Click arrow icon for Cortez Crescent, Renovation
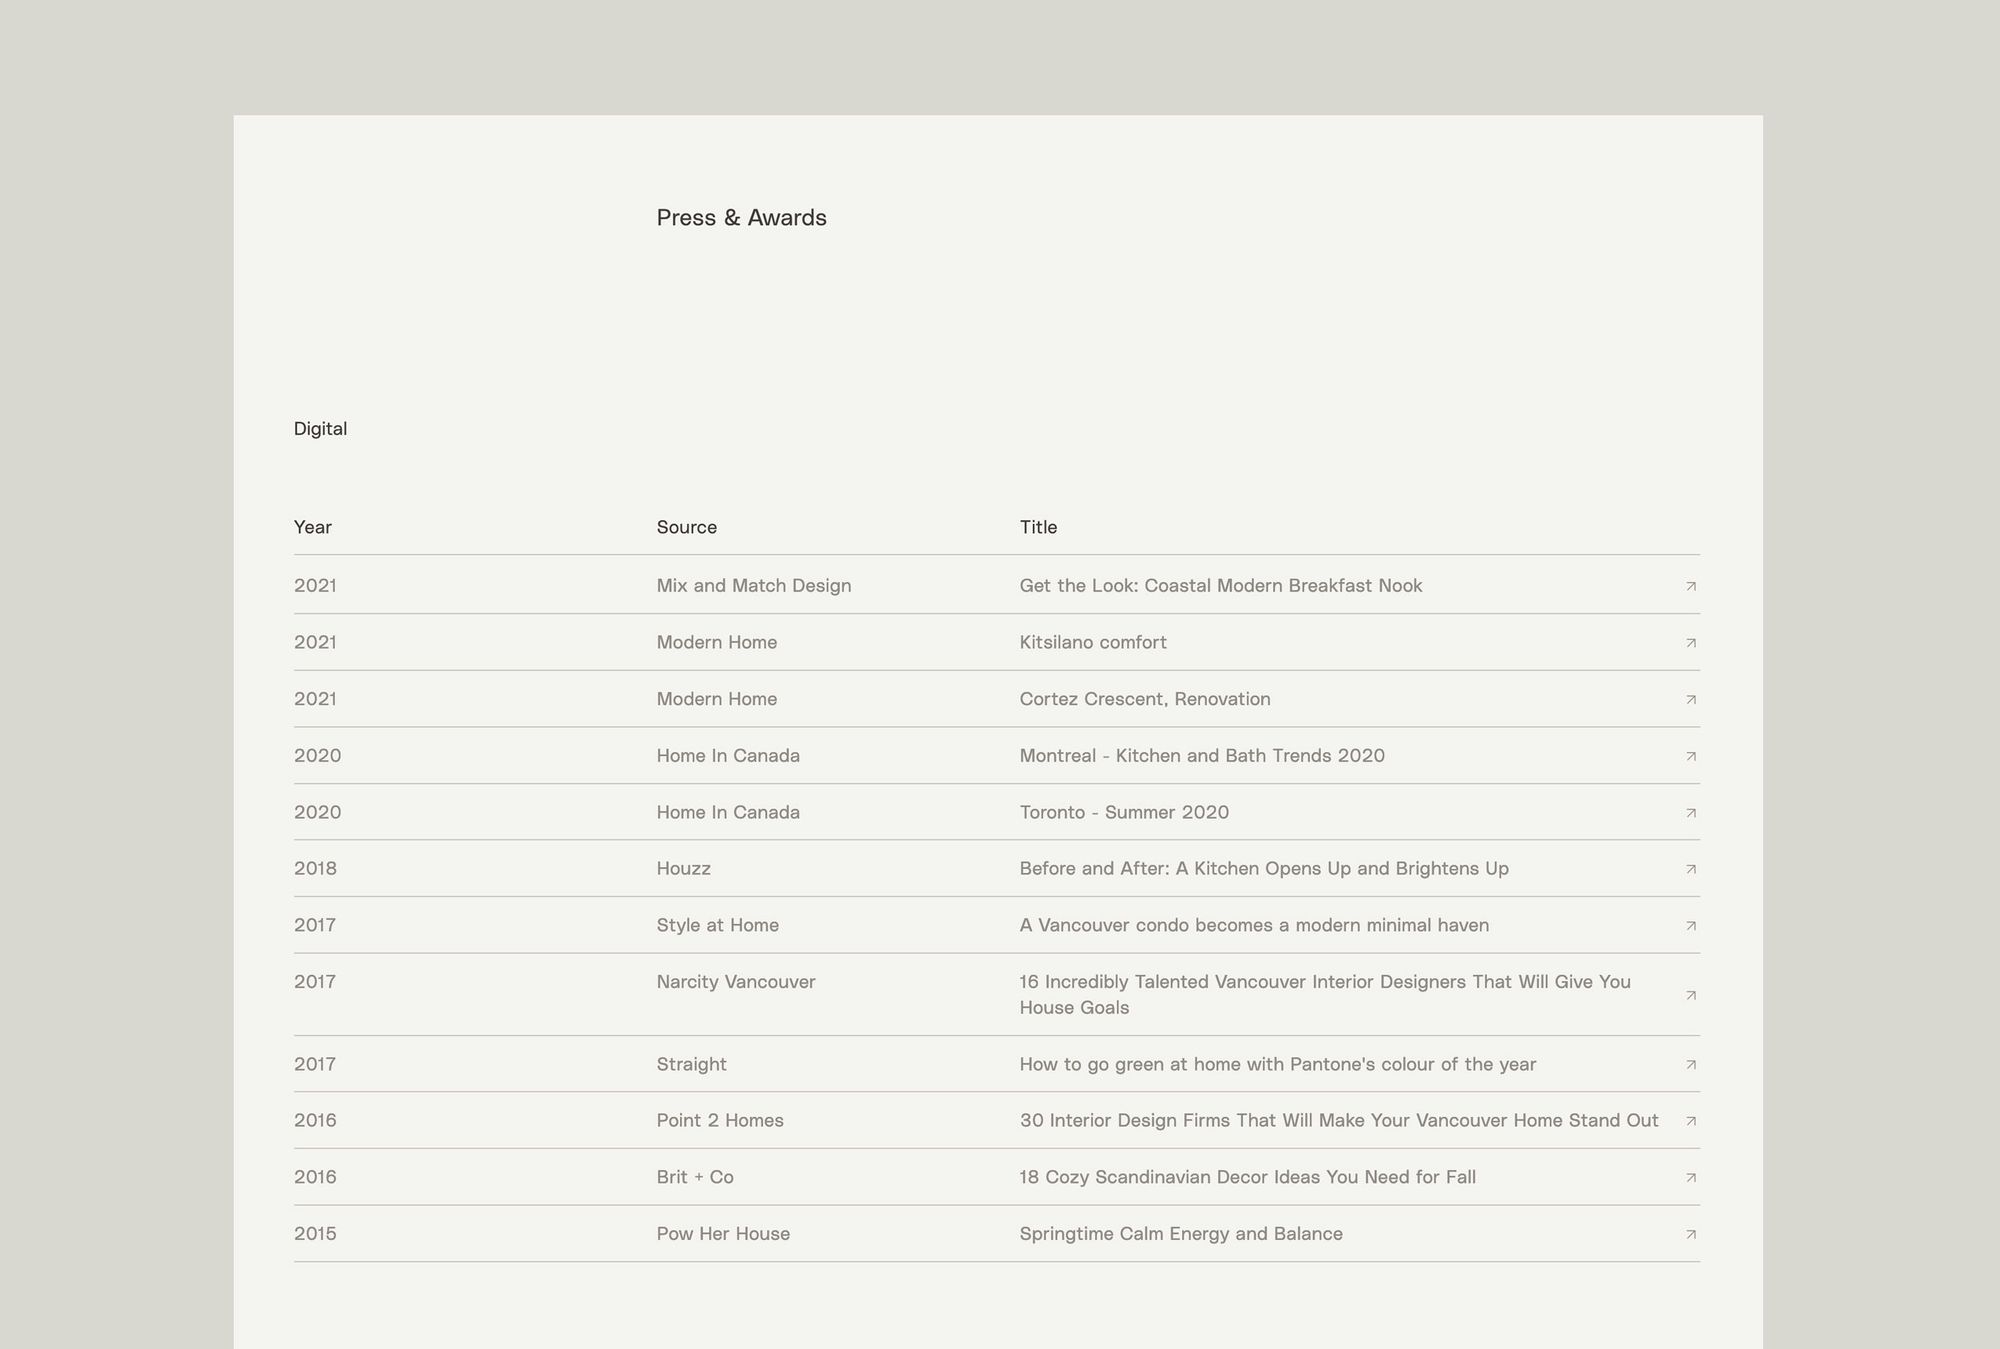The height and width of the screenshot is (1349, 2000). click(x=1691, y=700)
